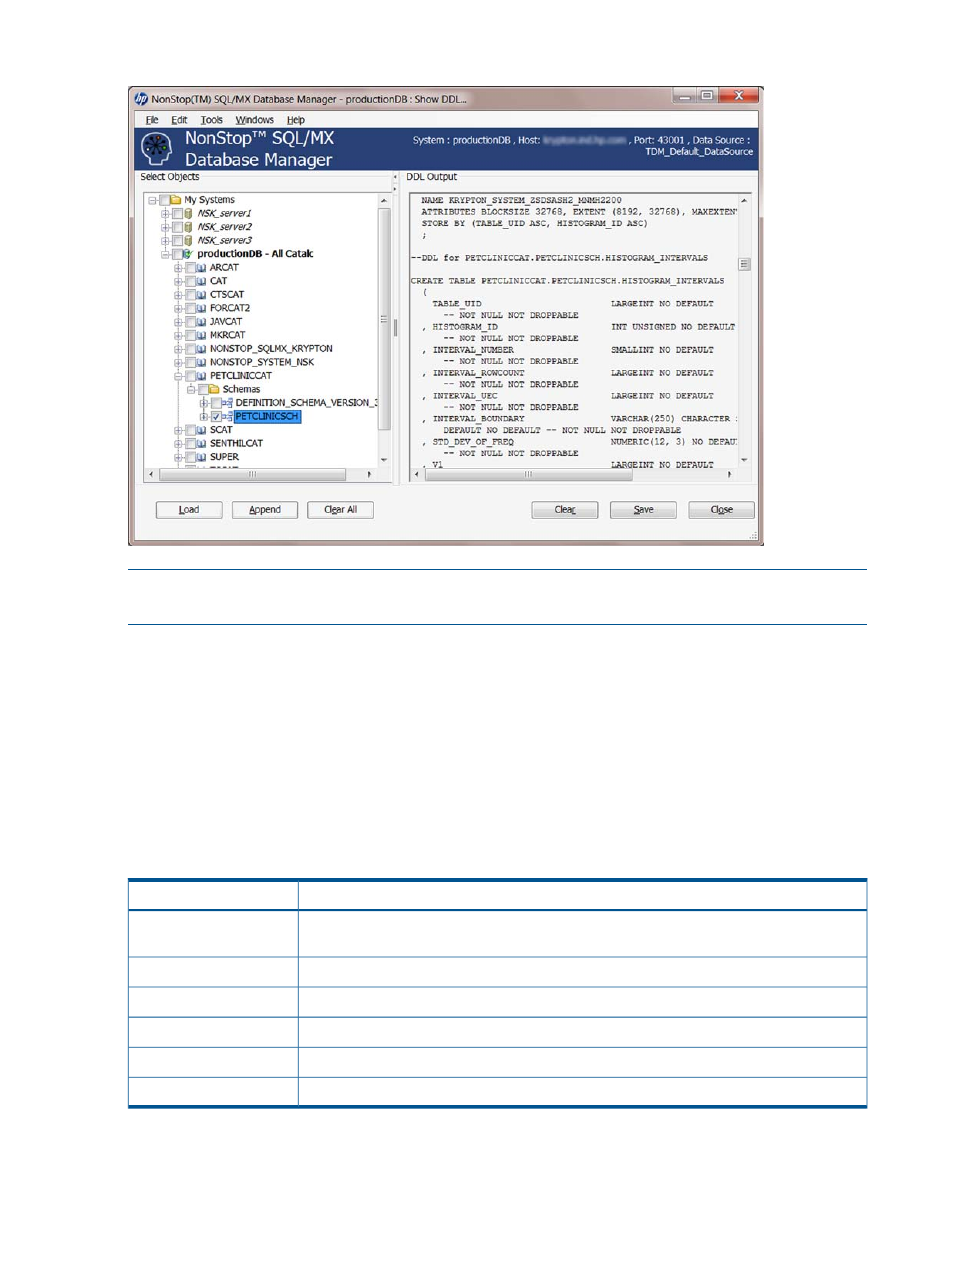Expand the PETCLINICSCH schema node
954x1270 pixels.
[x=204, y=416]
